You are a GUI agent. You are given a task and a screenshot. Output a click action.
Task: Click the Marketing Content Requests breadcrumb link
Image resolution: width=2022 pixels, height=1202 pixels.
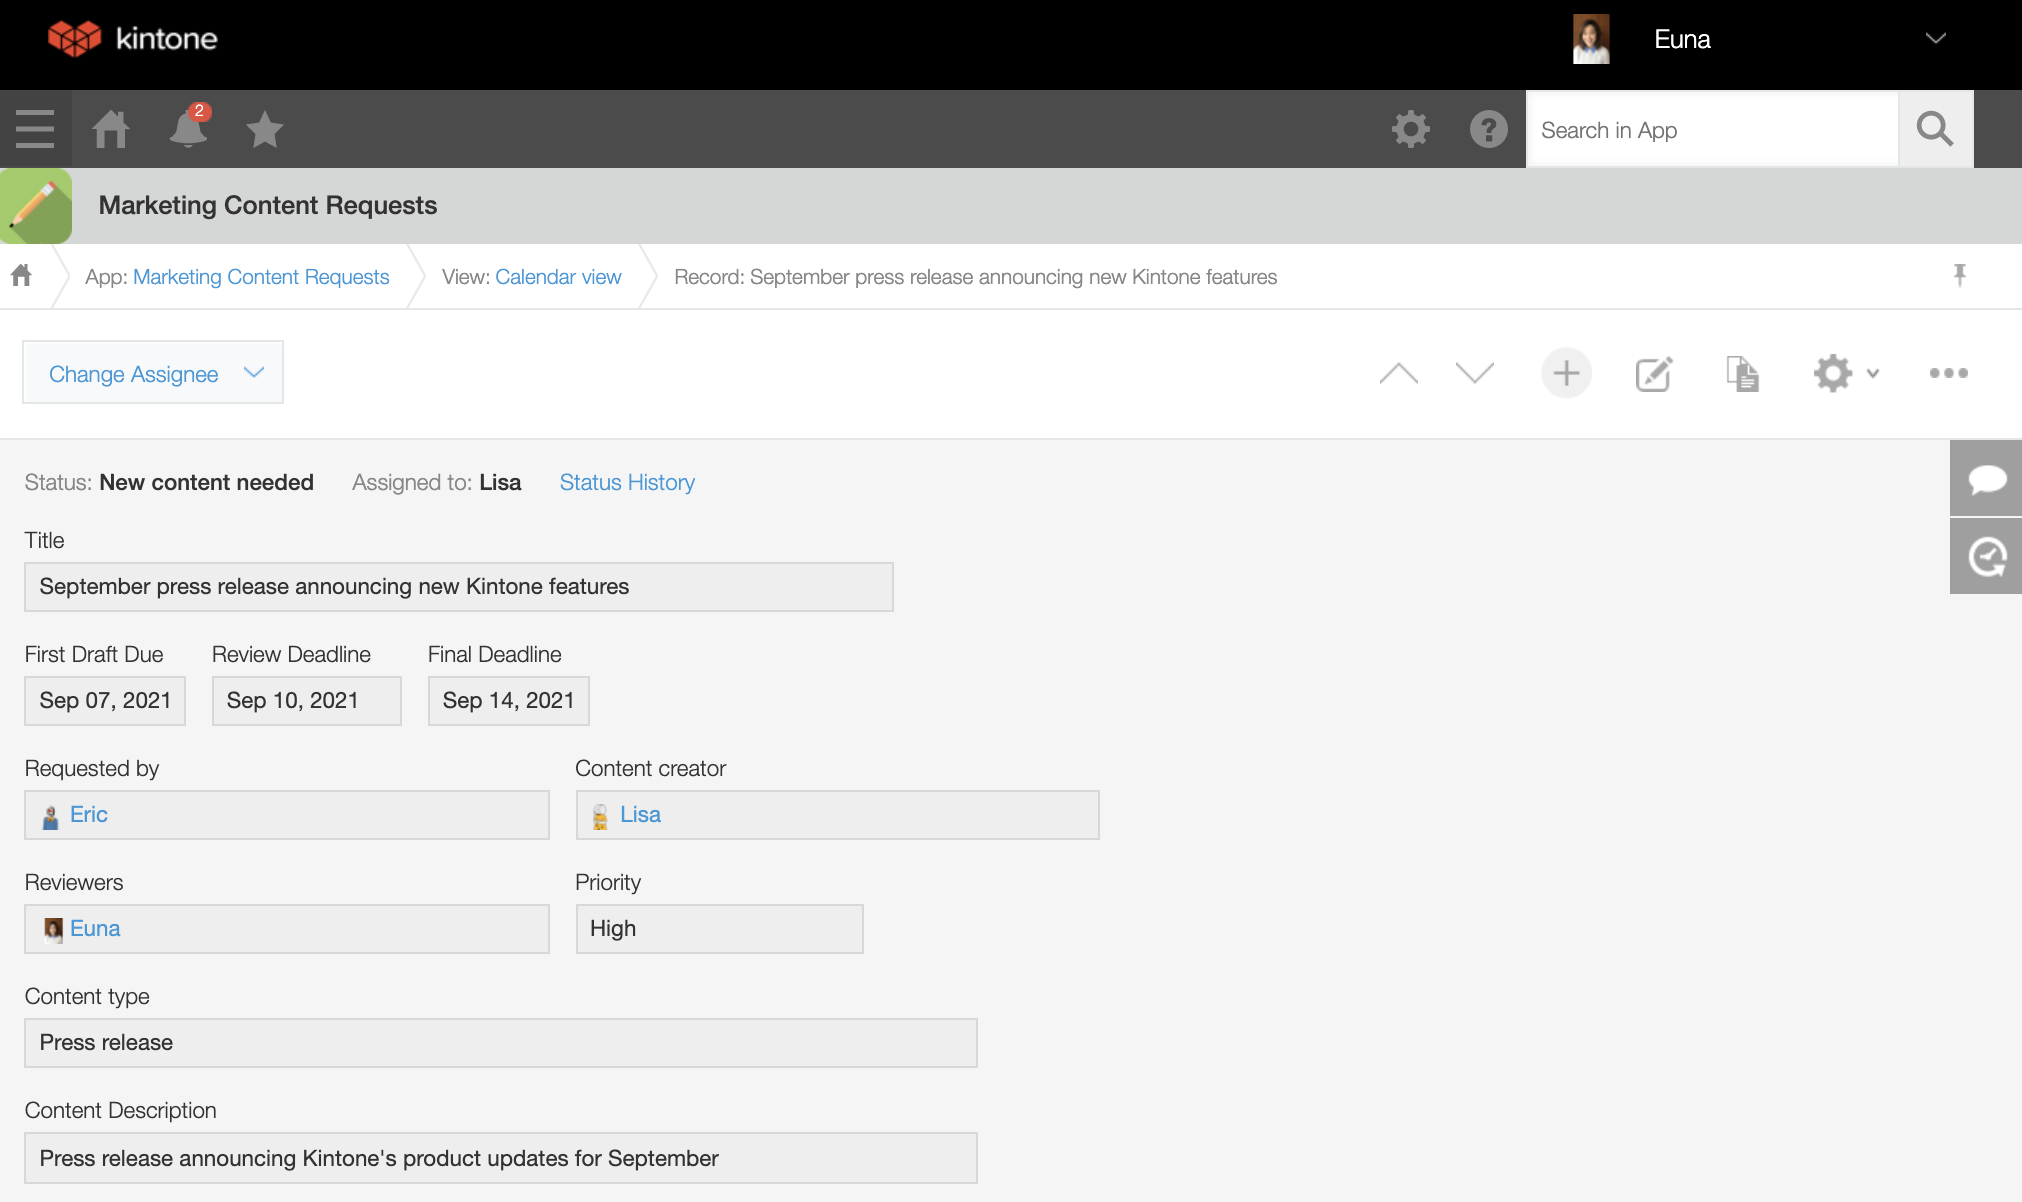click(x=261, y=277)
